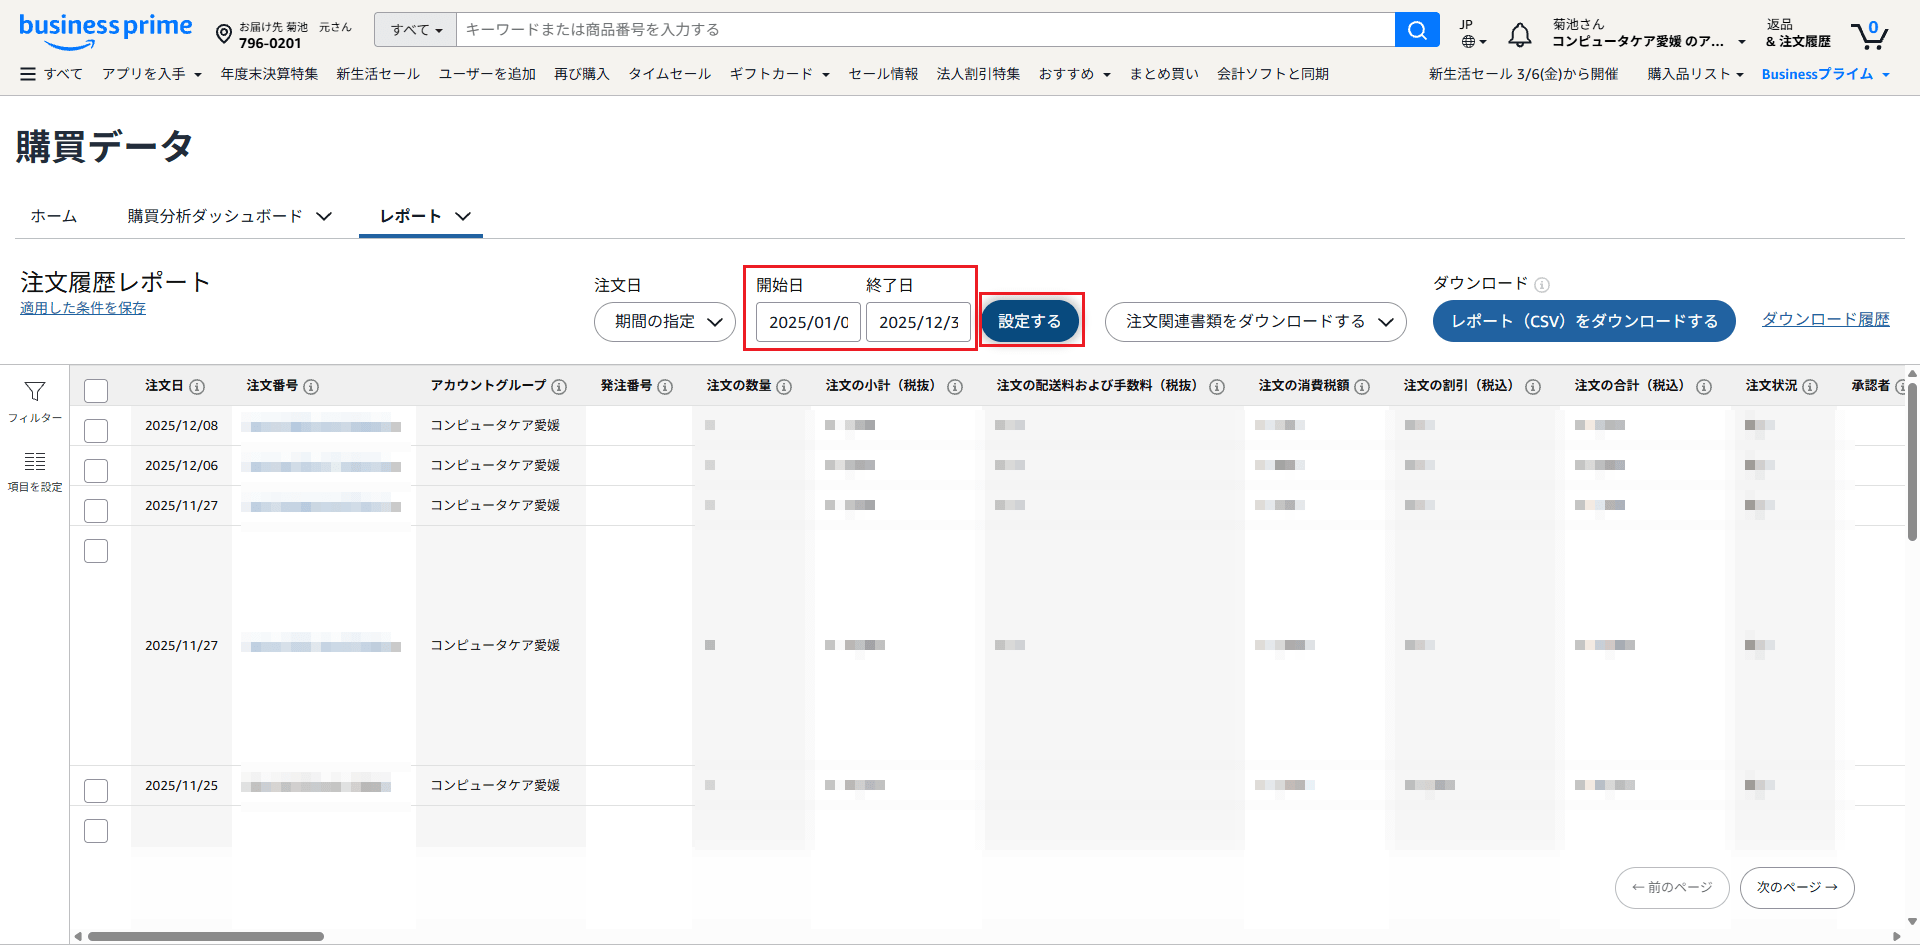Open the ダウンロード履歴 link
The width and height of the screenshot is (1920, 945).
(1825, 319)
